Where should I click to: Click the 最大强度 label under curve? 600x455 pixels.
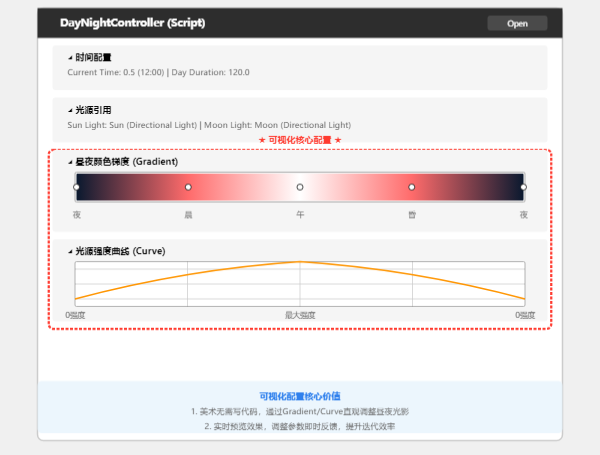click(300, 314)
